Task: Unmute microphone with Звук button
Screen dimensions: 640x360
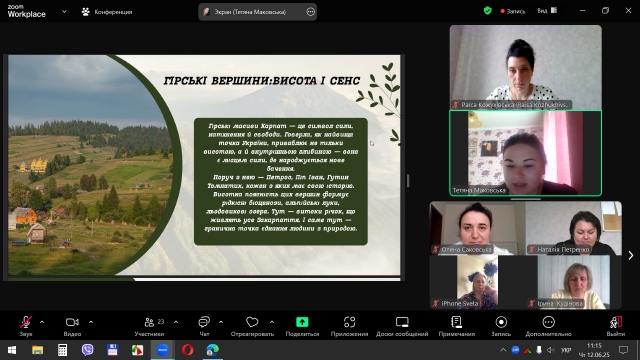Action: pos(26,326)
